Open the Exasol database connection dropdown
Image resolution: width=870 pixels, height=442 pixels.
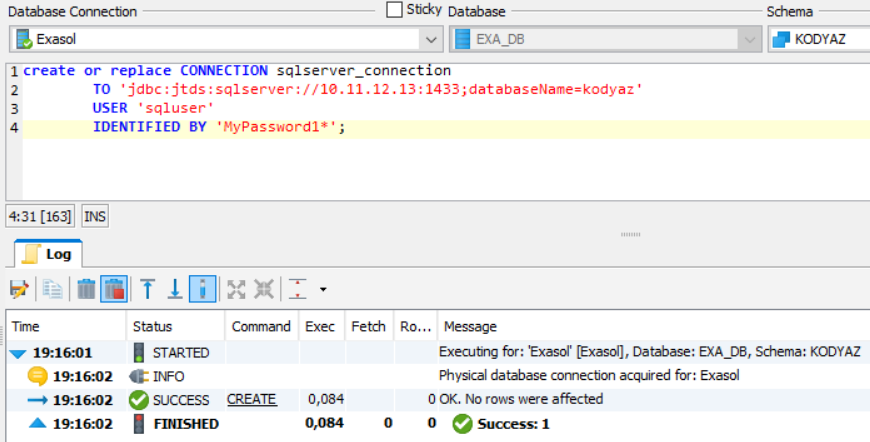(x=431, y=39)
